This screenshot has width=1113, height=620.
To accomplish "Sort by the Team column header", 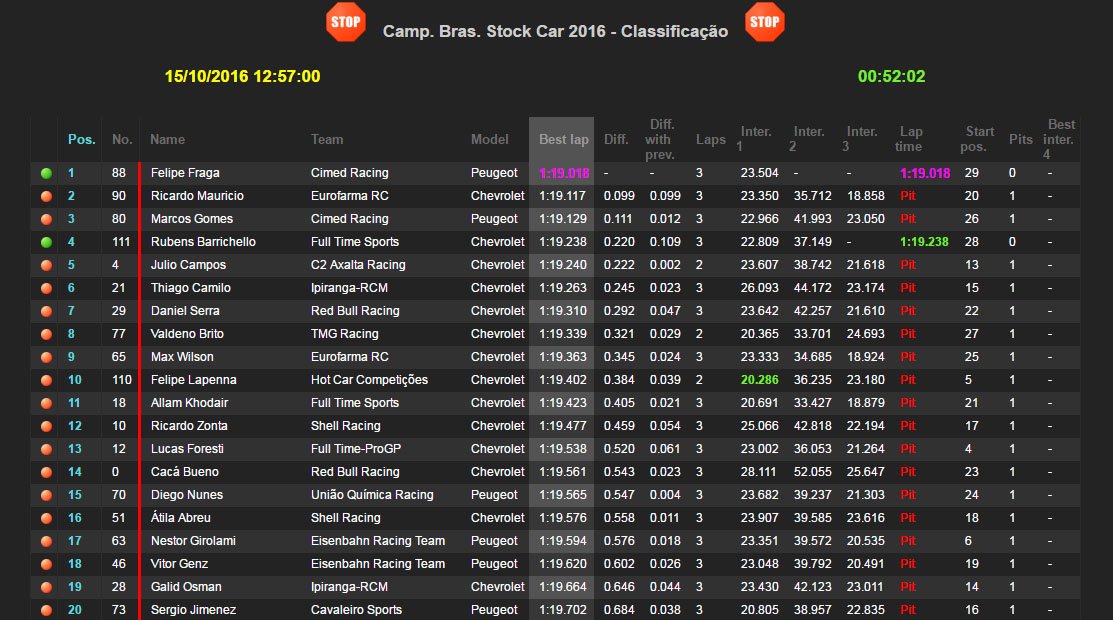I will point(327,139).
